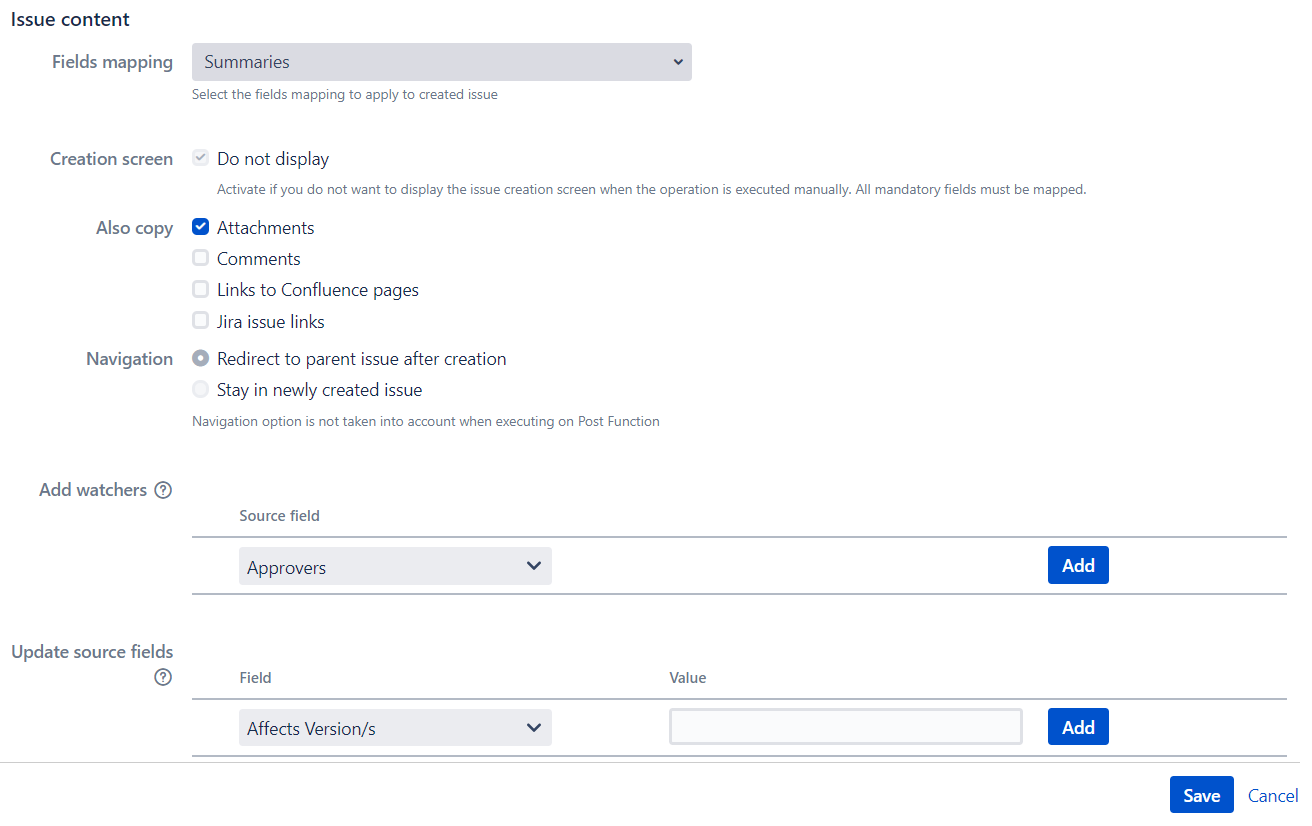The width and height of the screenshot is (1312, 826).
Task: Click the Value input field
Action: point(845,727)
